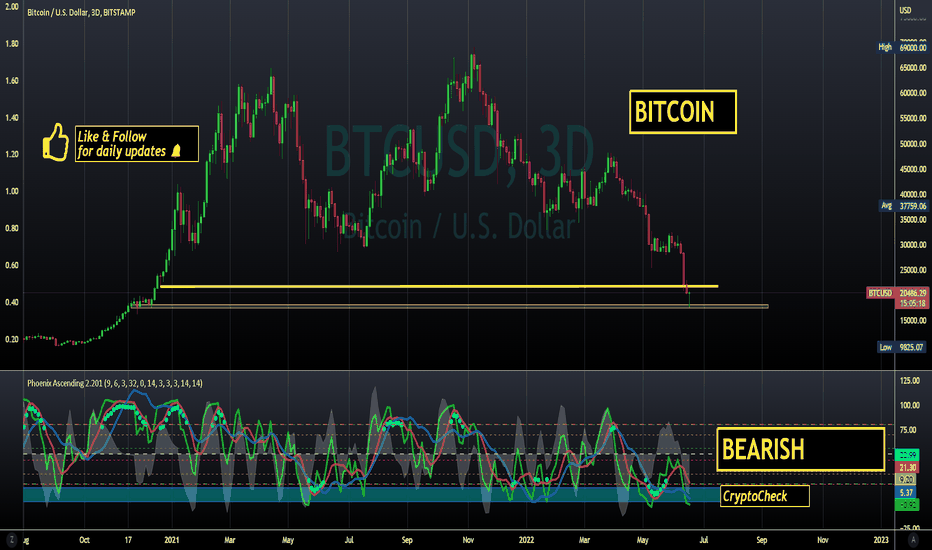The image size is (932, 550).
Task: Click the 1.00 value on left scale
Action: coord(12,191)
